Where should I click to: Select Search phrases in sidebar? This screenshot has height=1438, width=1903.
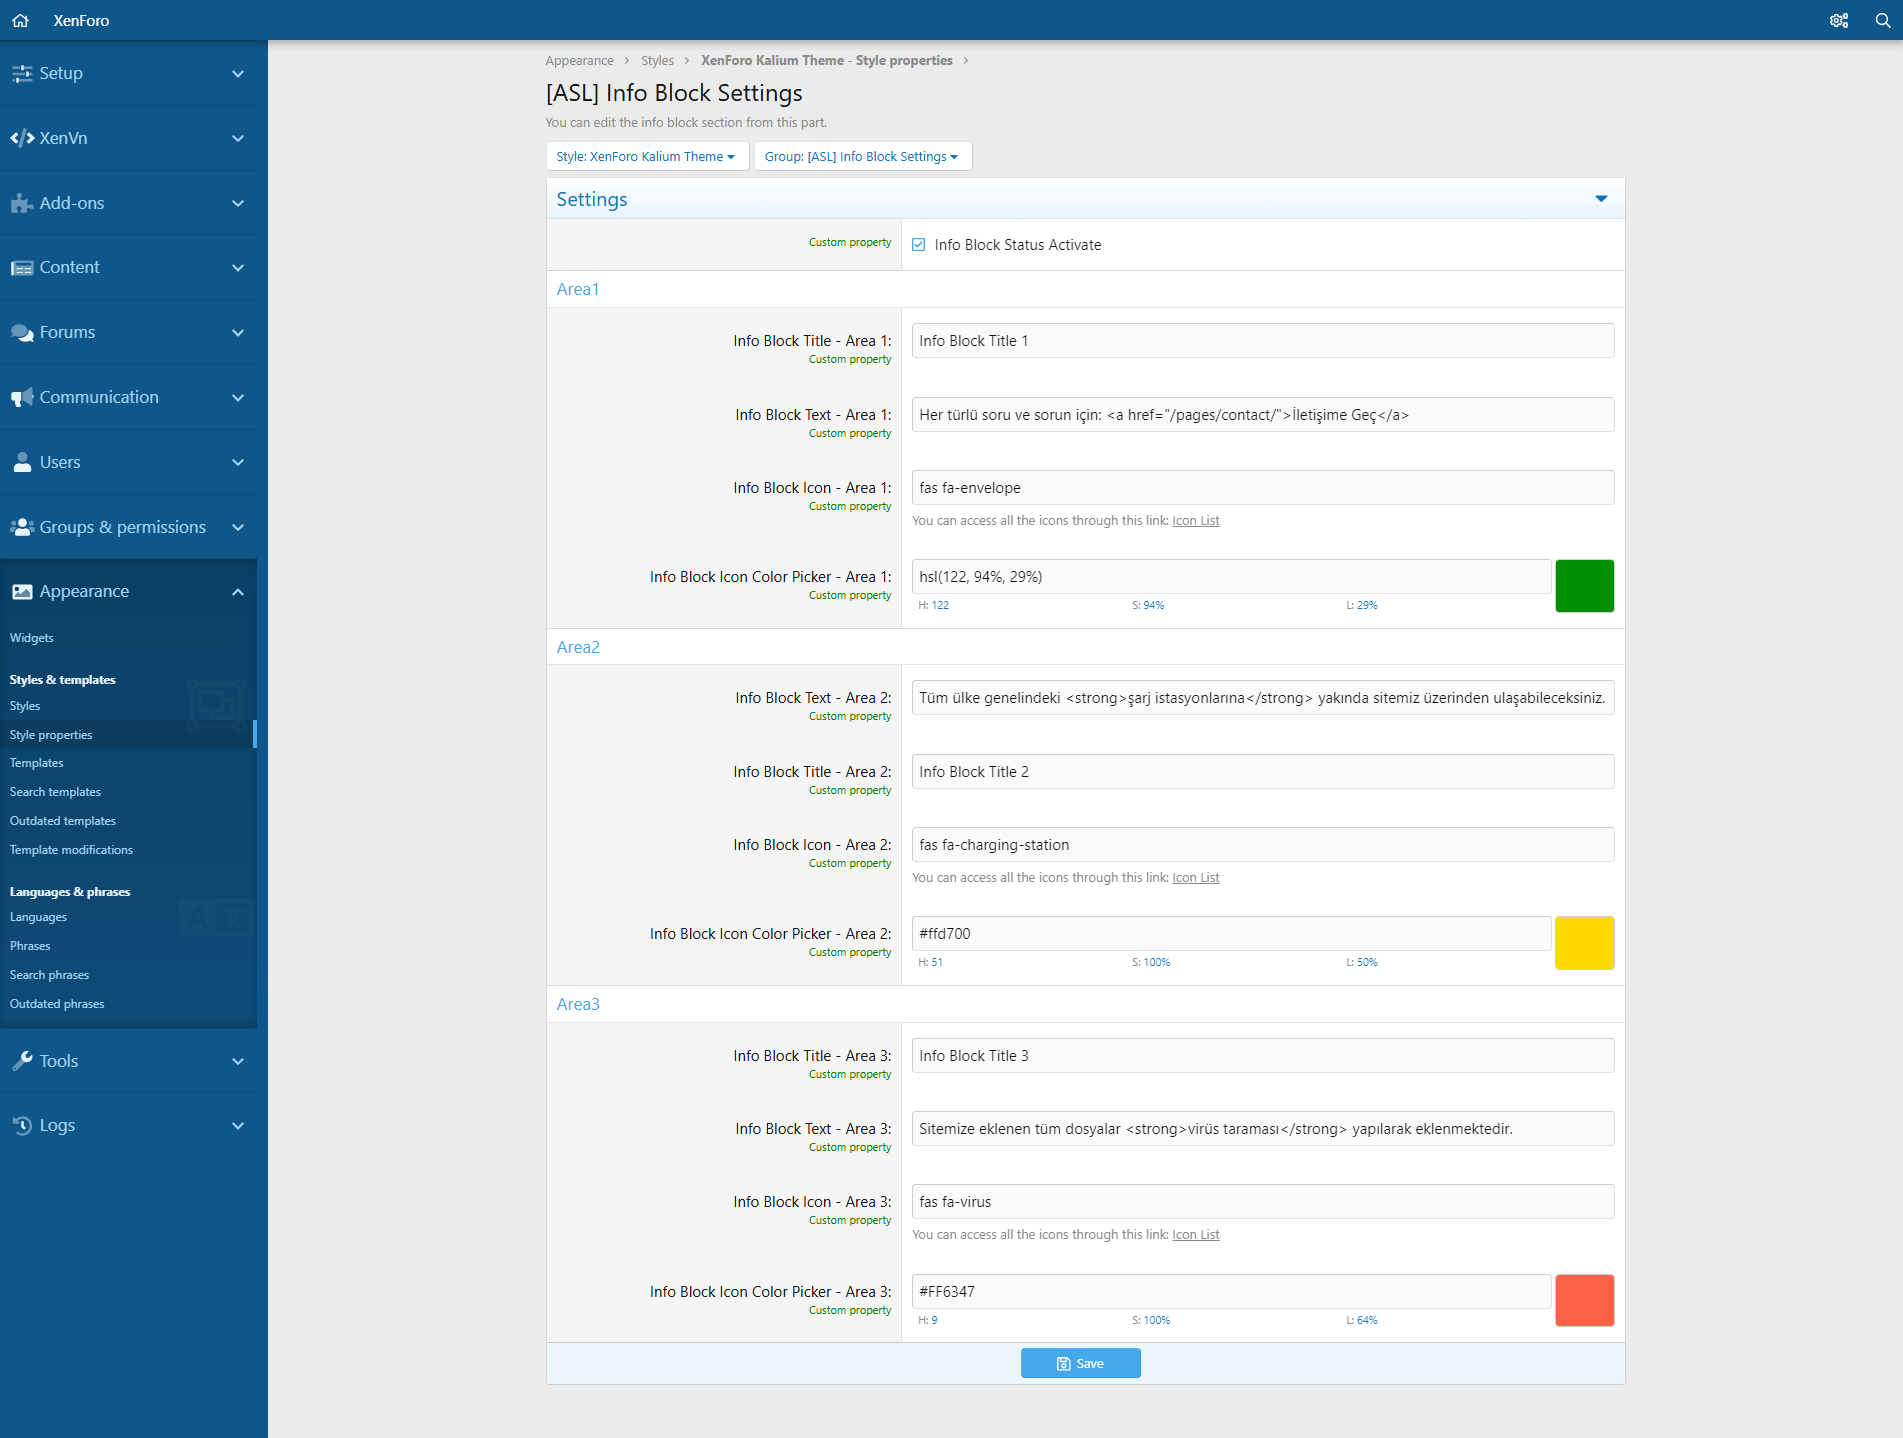[x=49, y=975]
